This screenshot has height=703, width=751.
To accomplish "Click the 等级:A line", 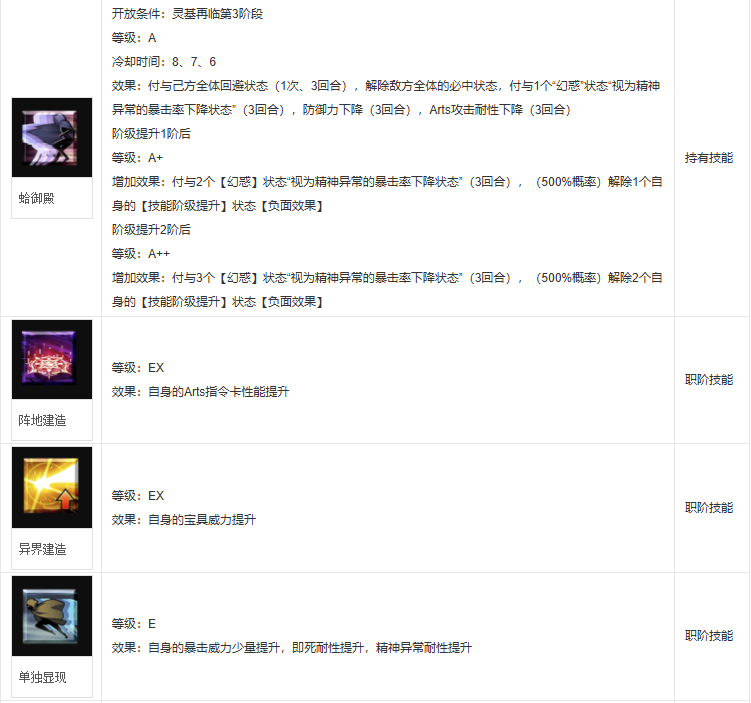I will pos(134,38).
